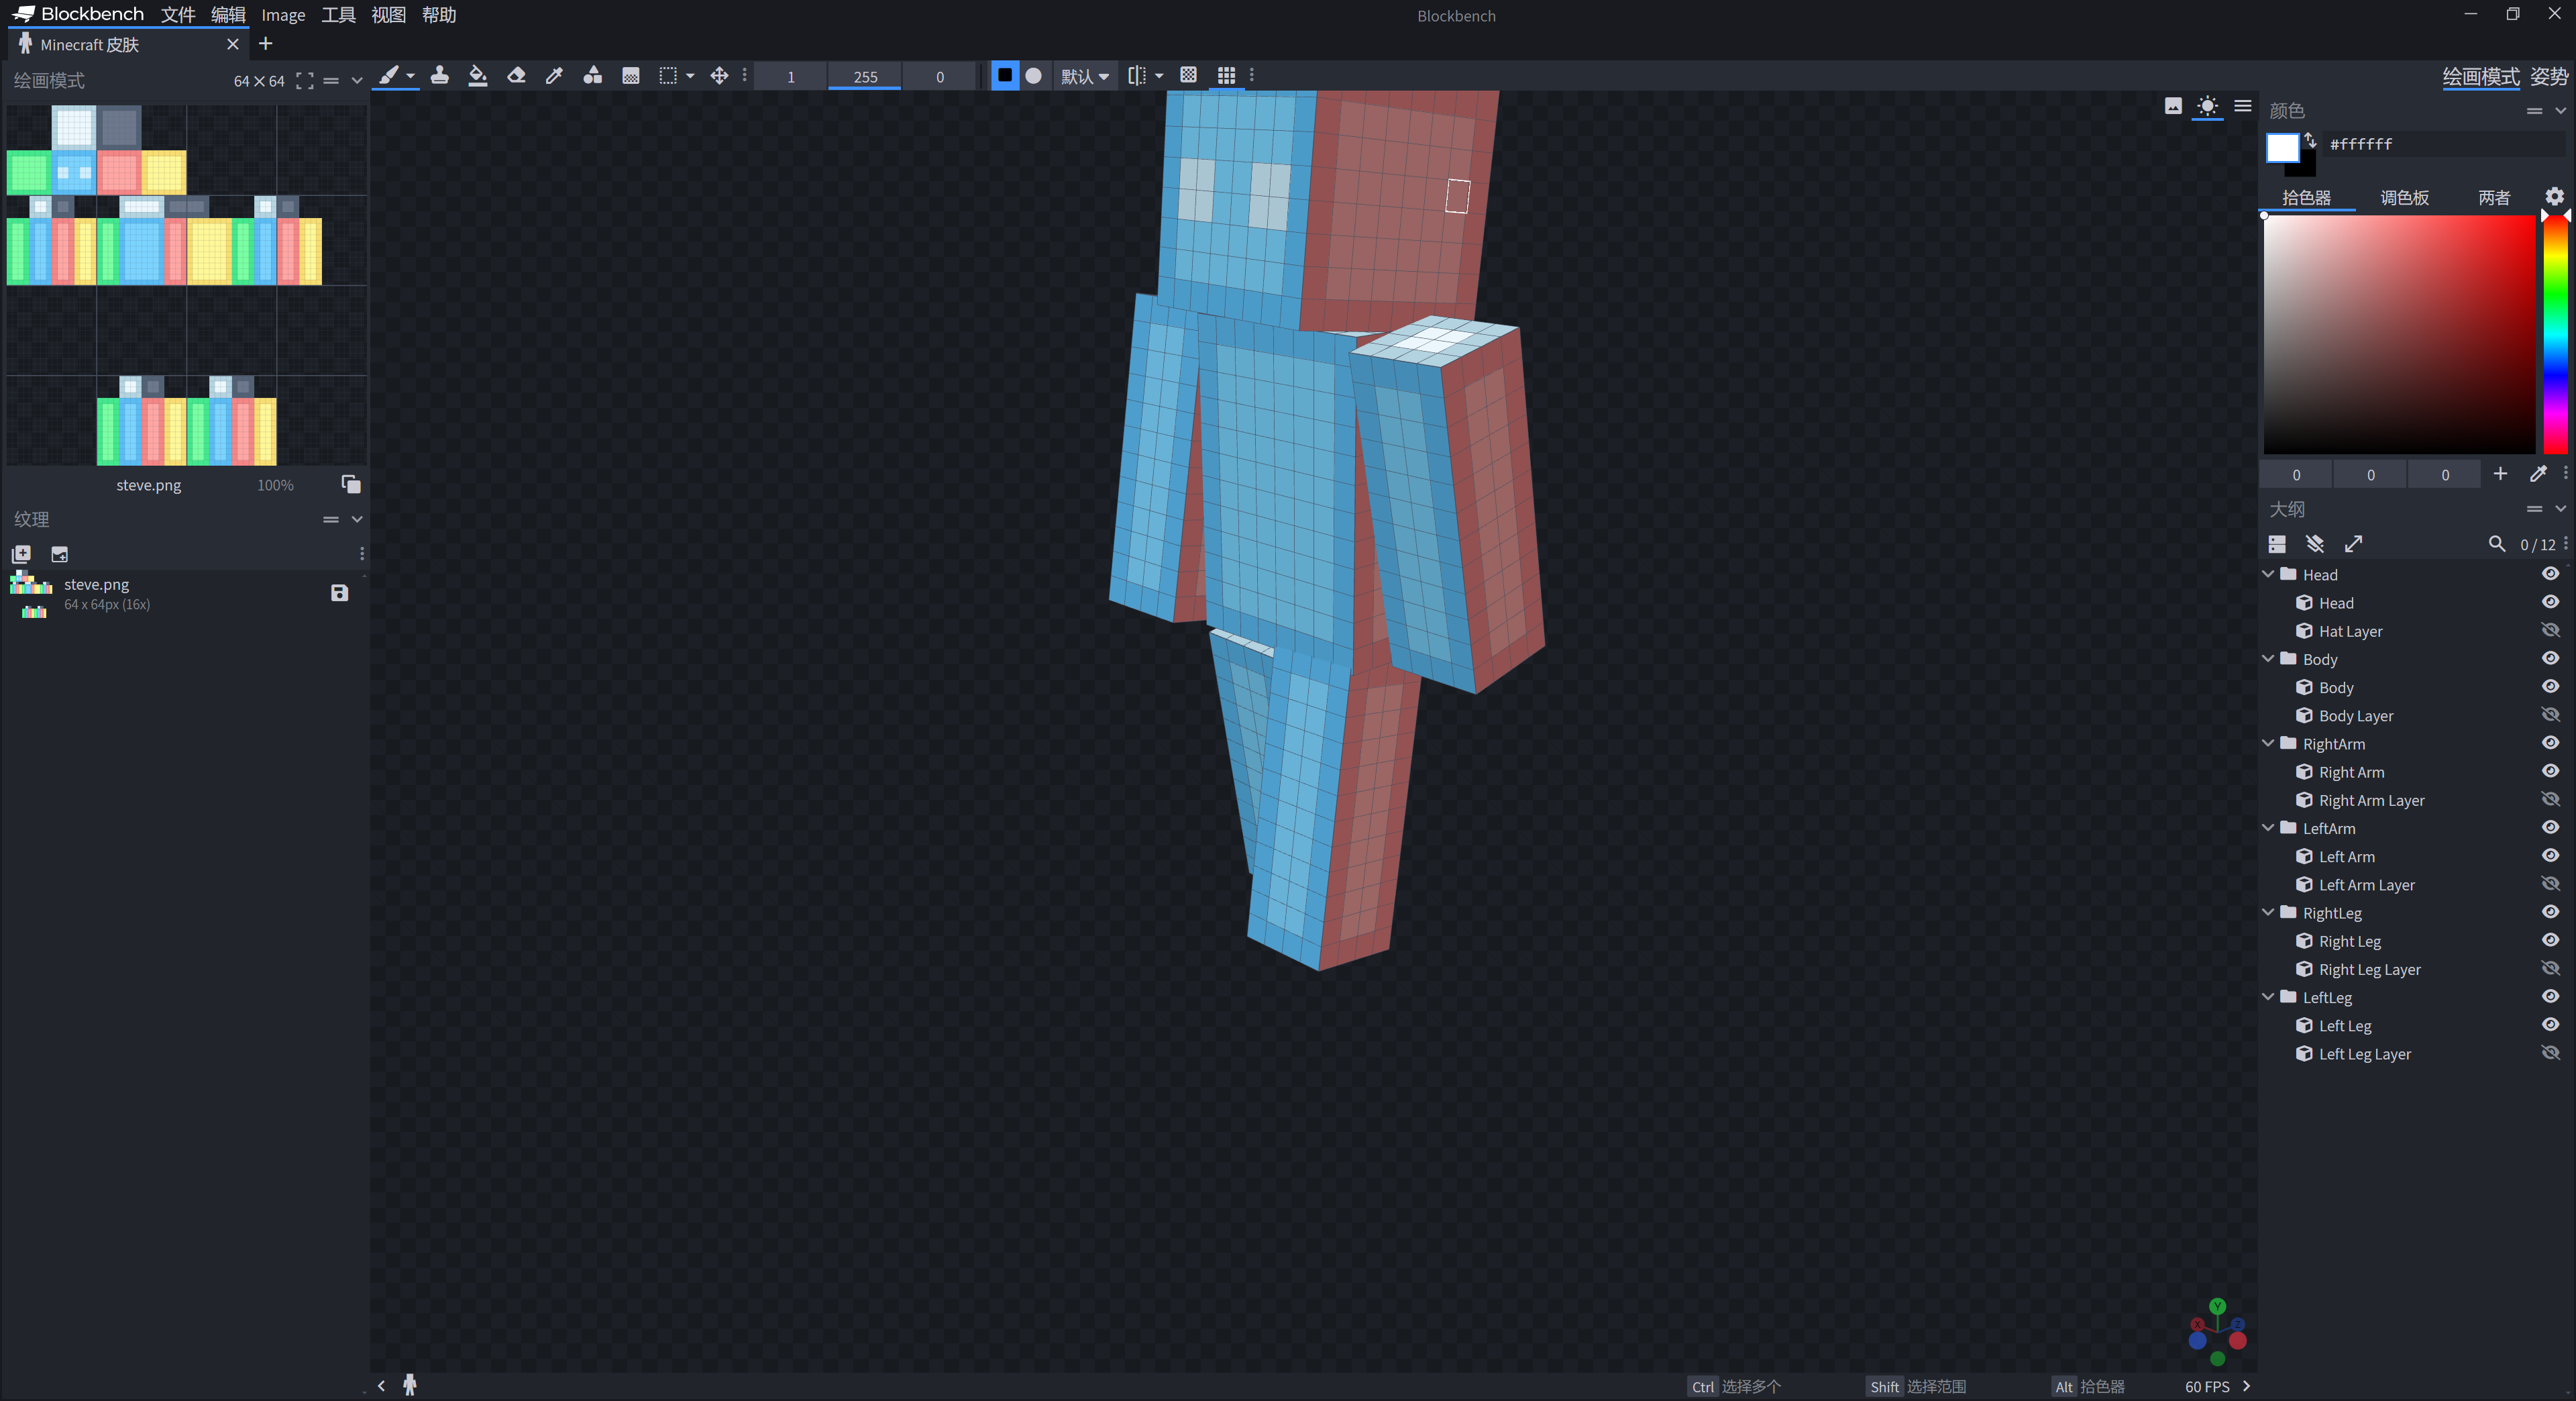Open the 调色板 color tab
This screenshot has width=2576, height=1401.
pyautogui.click(x=2404, y=198)
